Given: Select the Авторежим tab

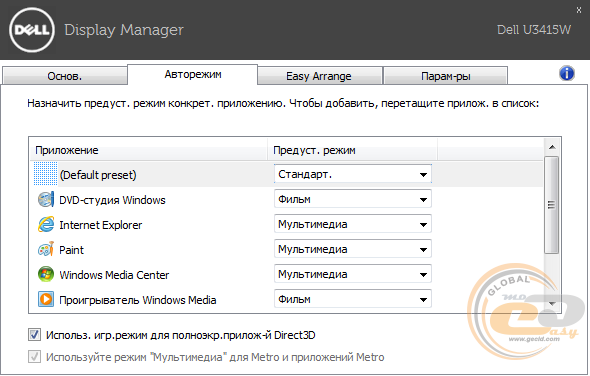Looking at the screenshot, I should coord(193,75).
